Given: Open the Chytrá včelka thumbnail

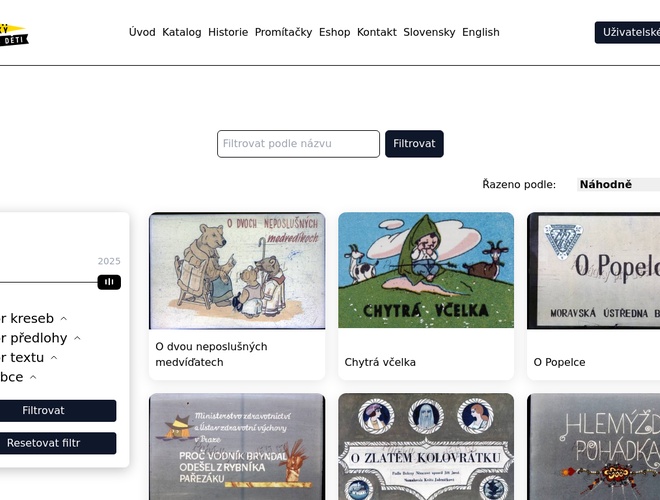Looking at the screenshot, I should click(426, 270).
